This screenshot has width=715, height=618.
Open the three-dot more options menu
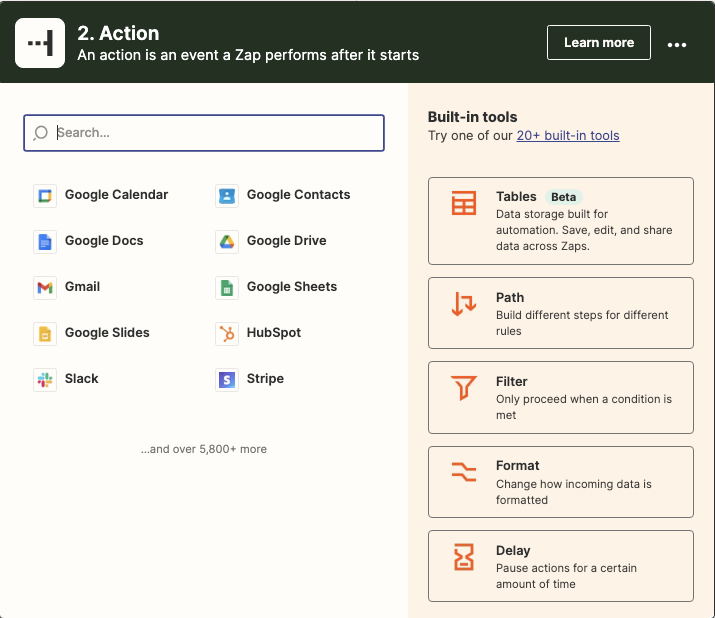tap(677, 44)
